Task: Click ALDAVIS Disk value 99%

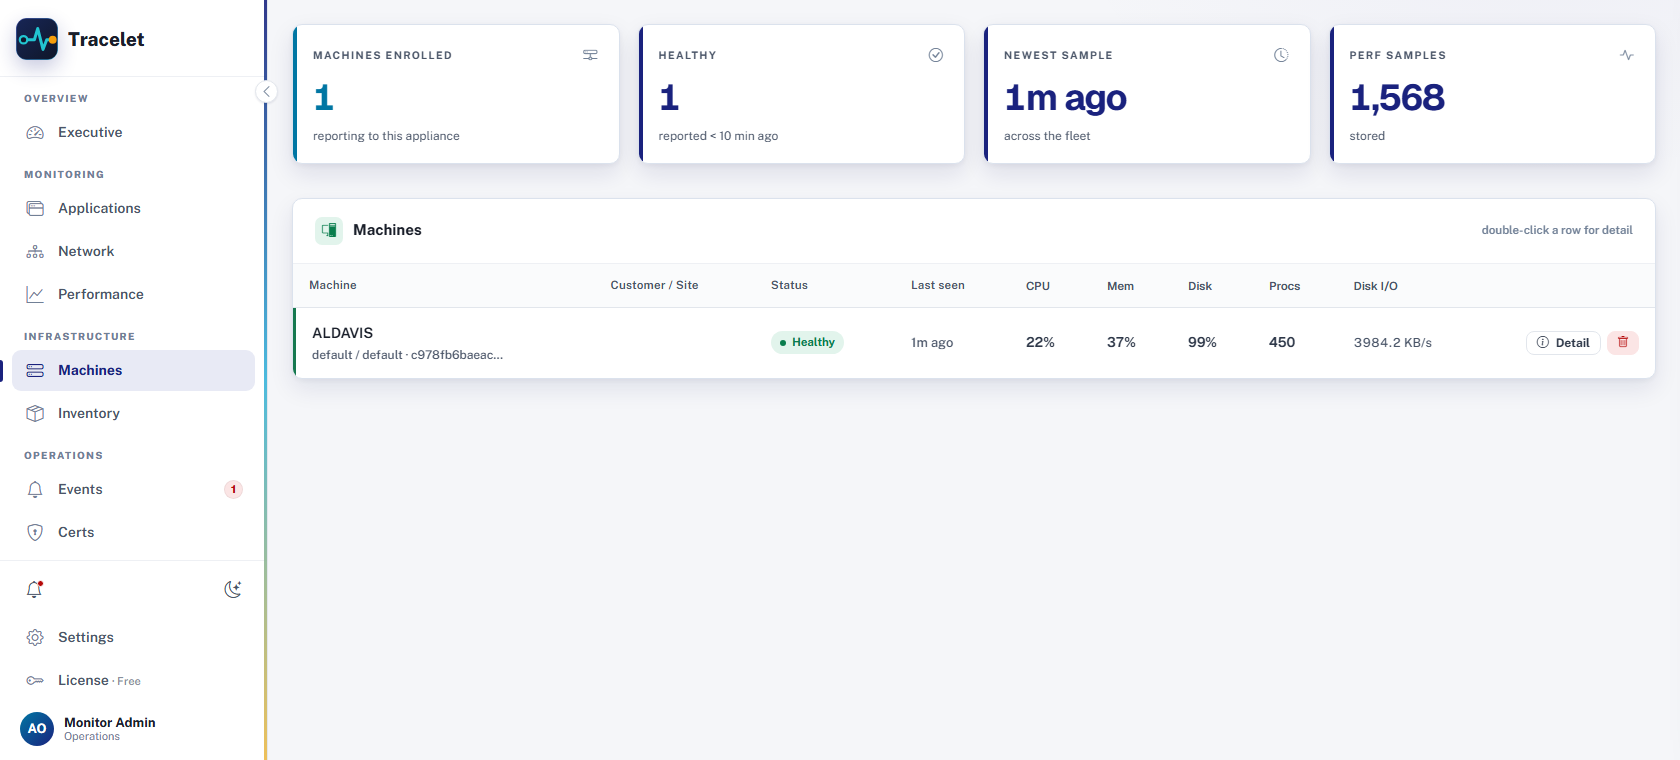Action: 1202,342
